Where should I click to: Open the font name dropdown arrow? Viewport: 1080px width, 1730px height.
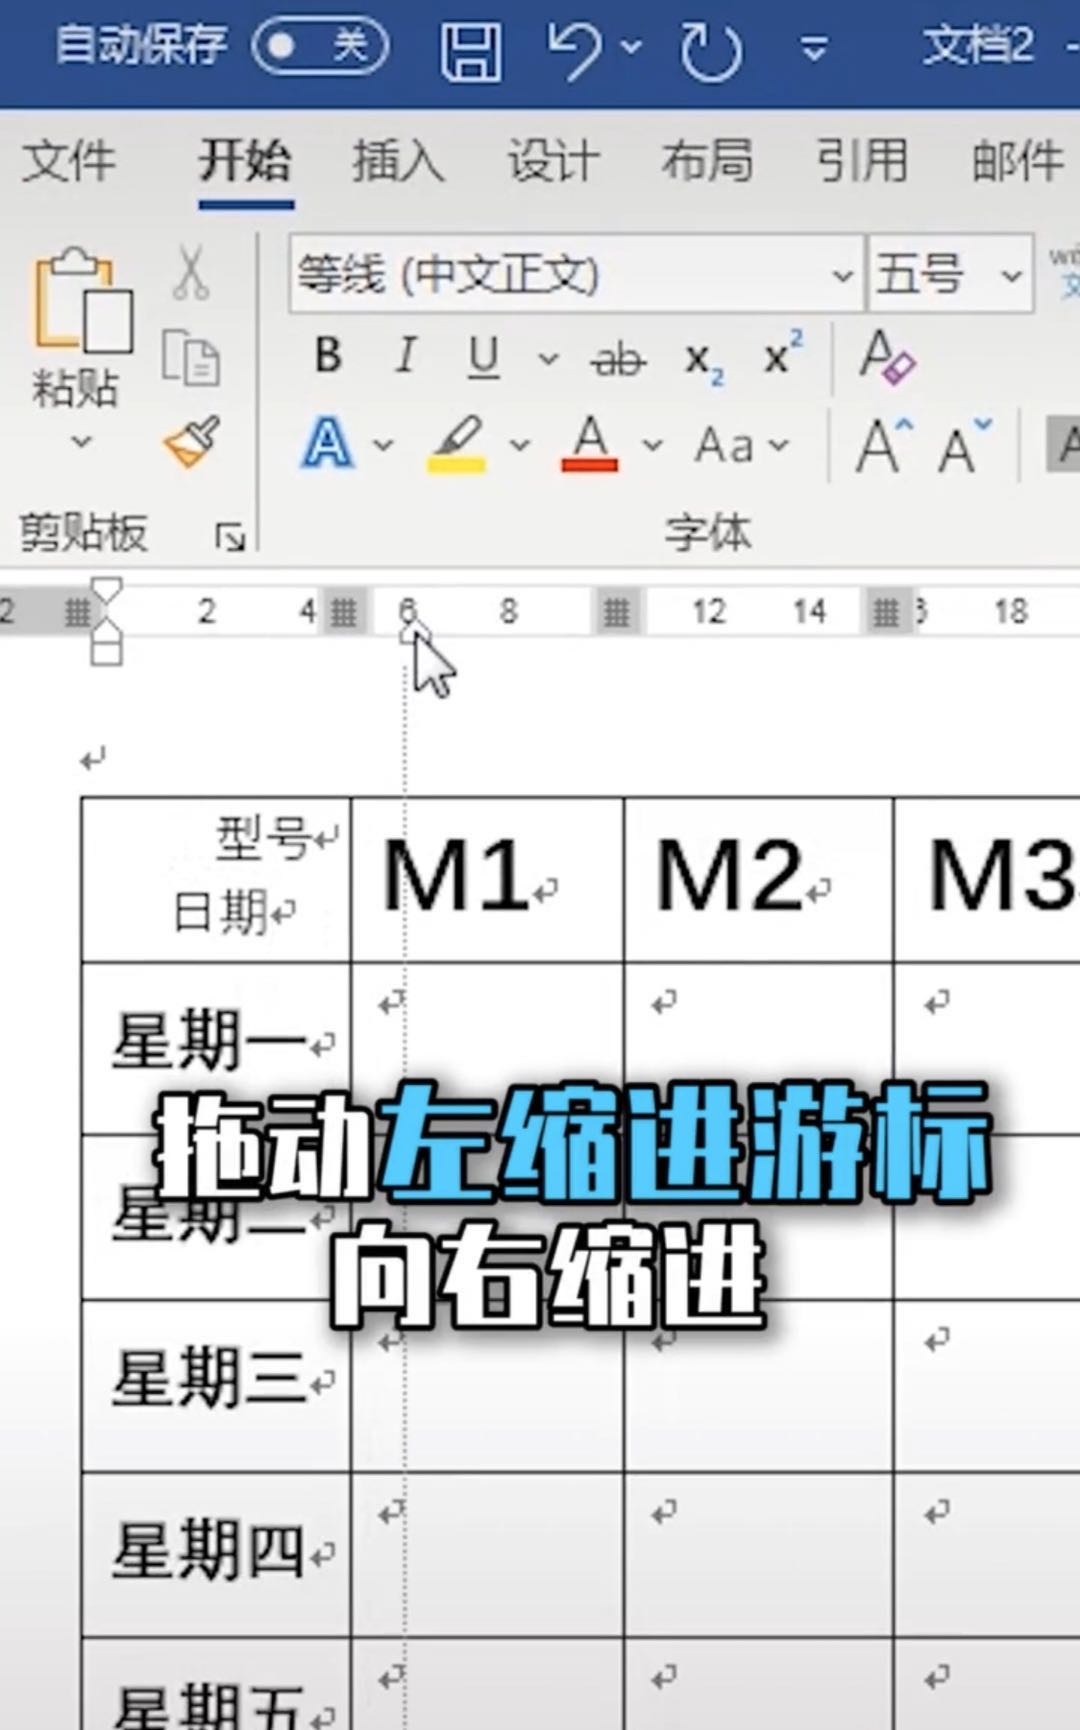tap(843, 275)
